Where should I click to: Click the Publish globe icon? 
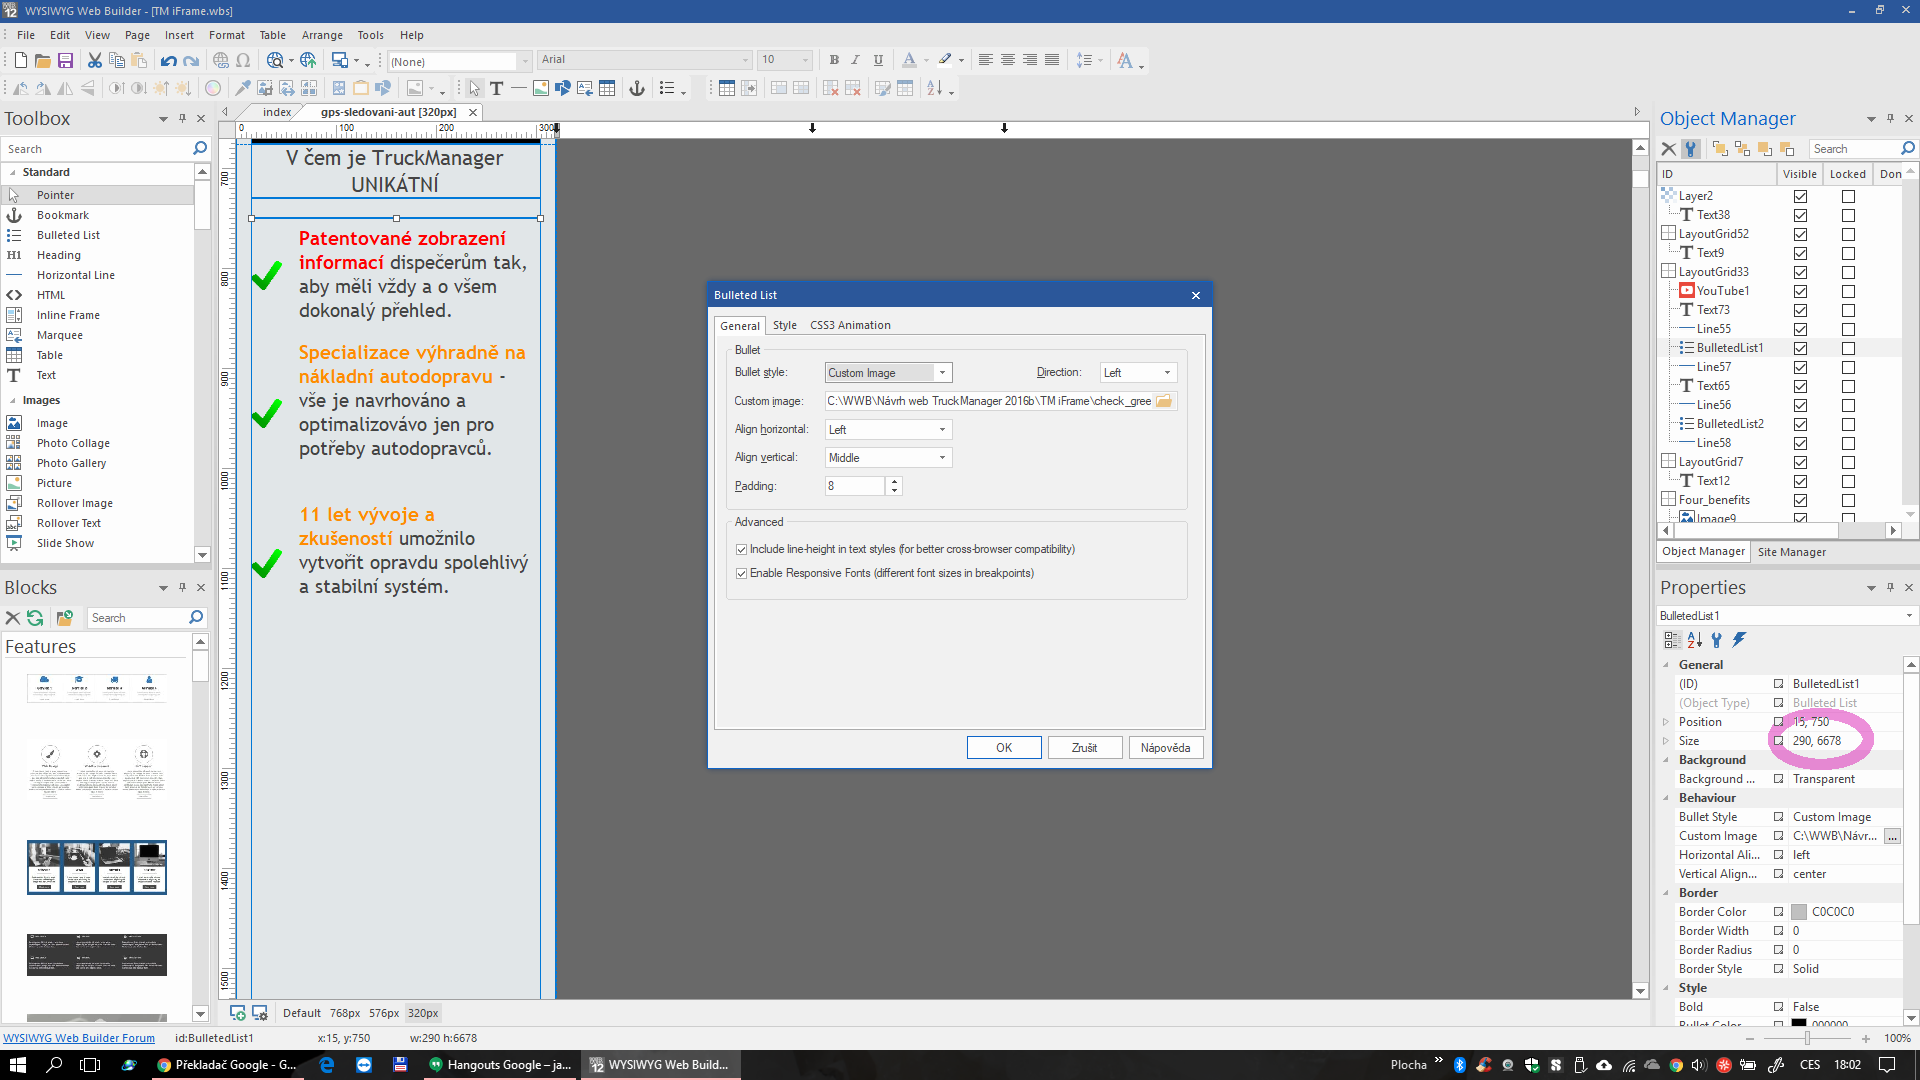(308, 61)
